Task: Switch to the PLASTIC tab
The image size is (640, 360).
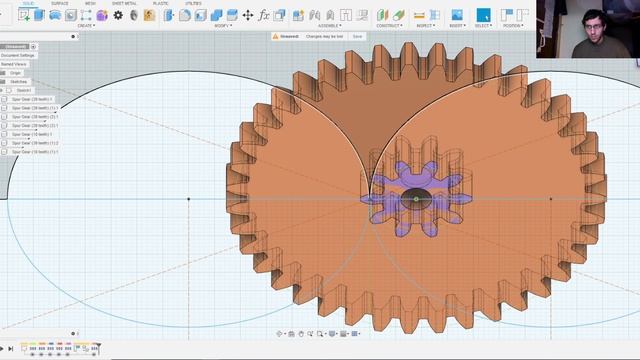Action: pyautogui.click(x=160, y=3)
